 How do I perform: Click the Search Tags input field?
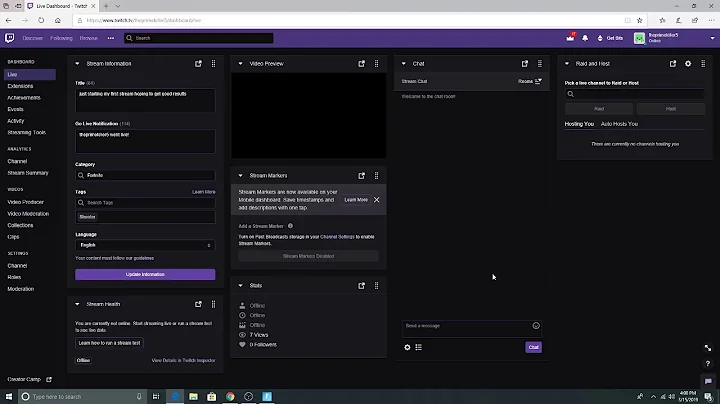145,202
